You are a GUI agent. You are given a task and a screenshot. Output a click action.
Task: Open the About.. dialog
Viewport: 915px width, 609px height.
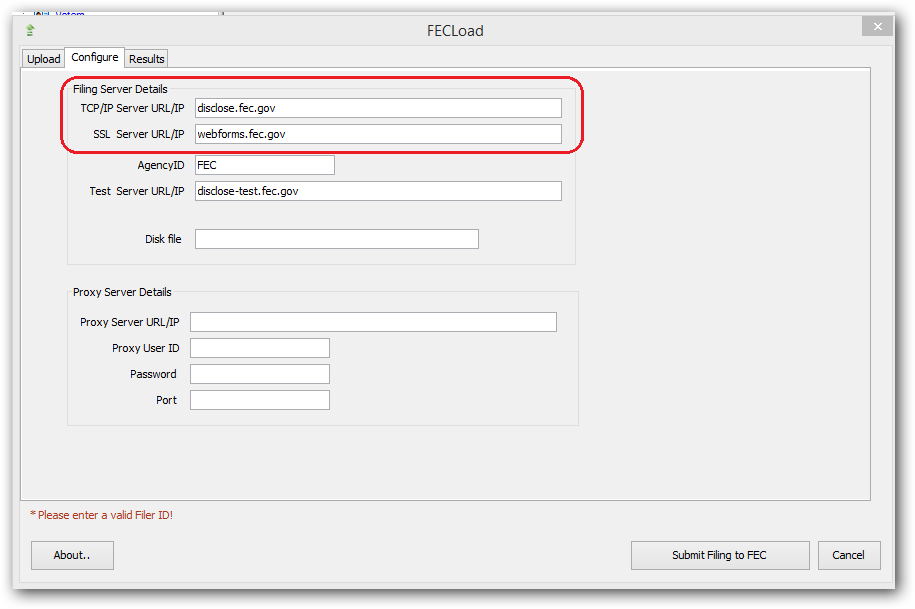point(72,555)
